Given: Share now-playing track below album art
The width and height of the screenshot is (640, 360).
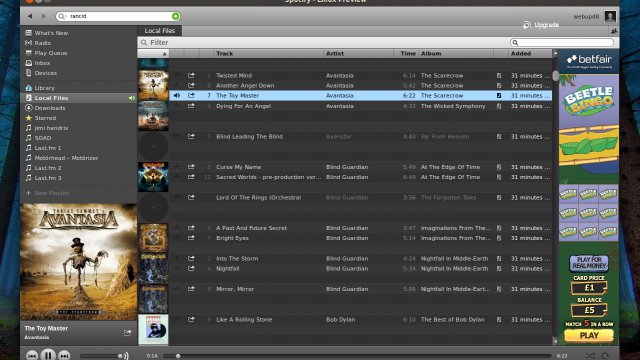Looking at the screenshot, I should tap(127, 333).
